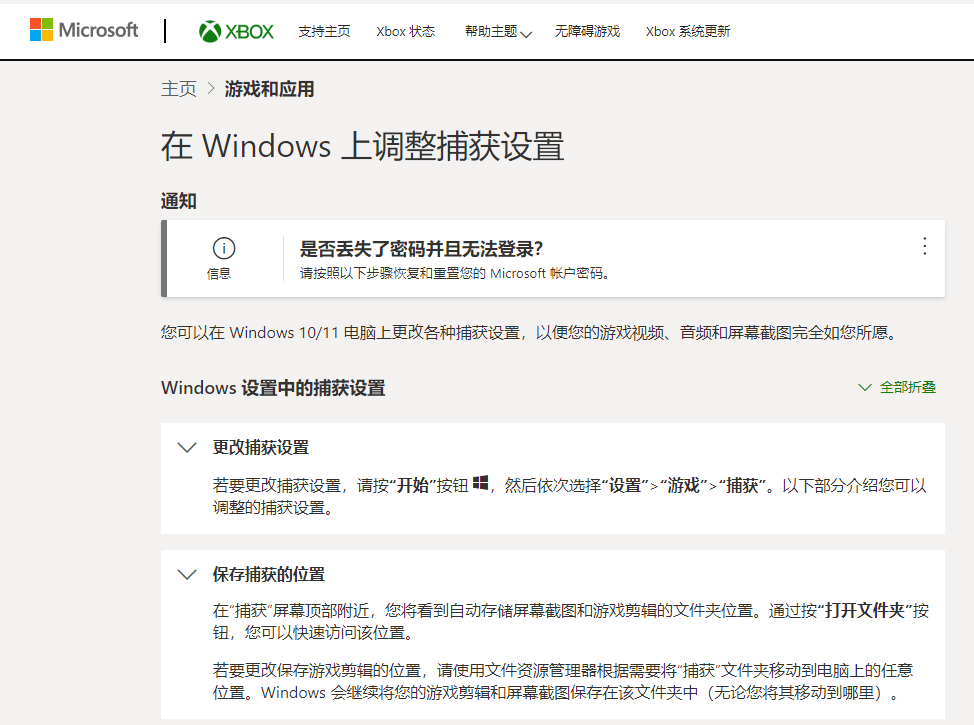This screenshot has height=725, width=974.
Task: Open the 无障碍游戏 nav link
Action: 587,31
